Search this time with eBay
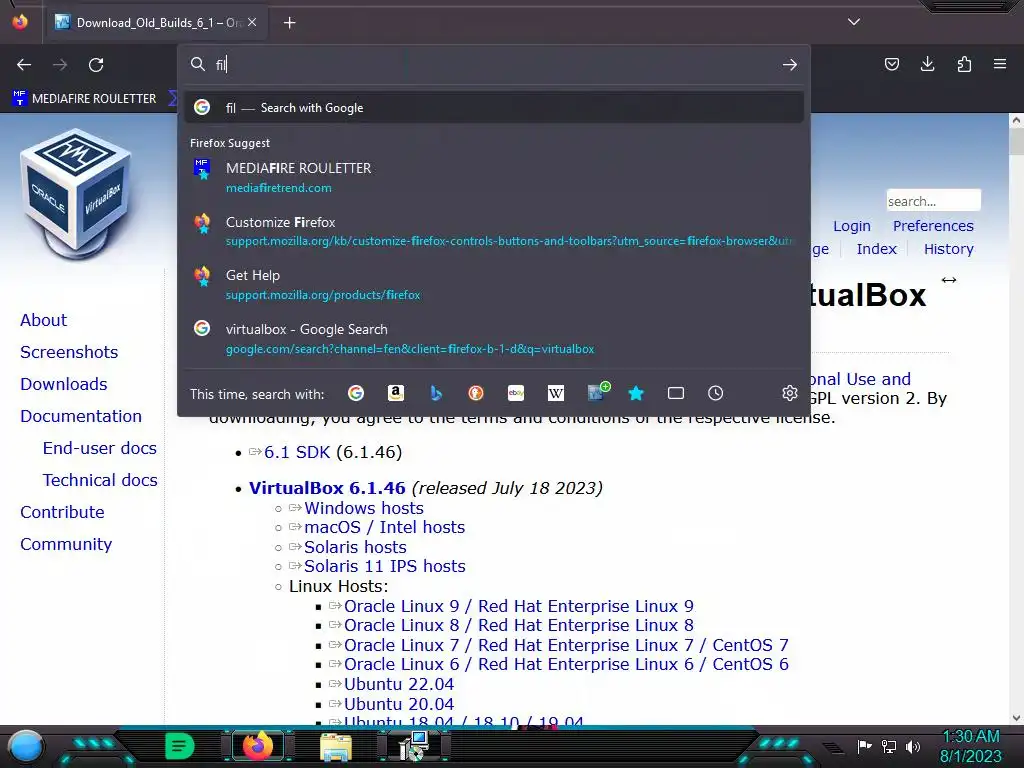 click(516, 393)
